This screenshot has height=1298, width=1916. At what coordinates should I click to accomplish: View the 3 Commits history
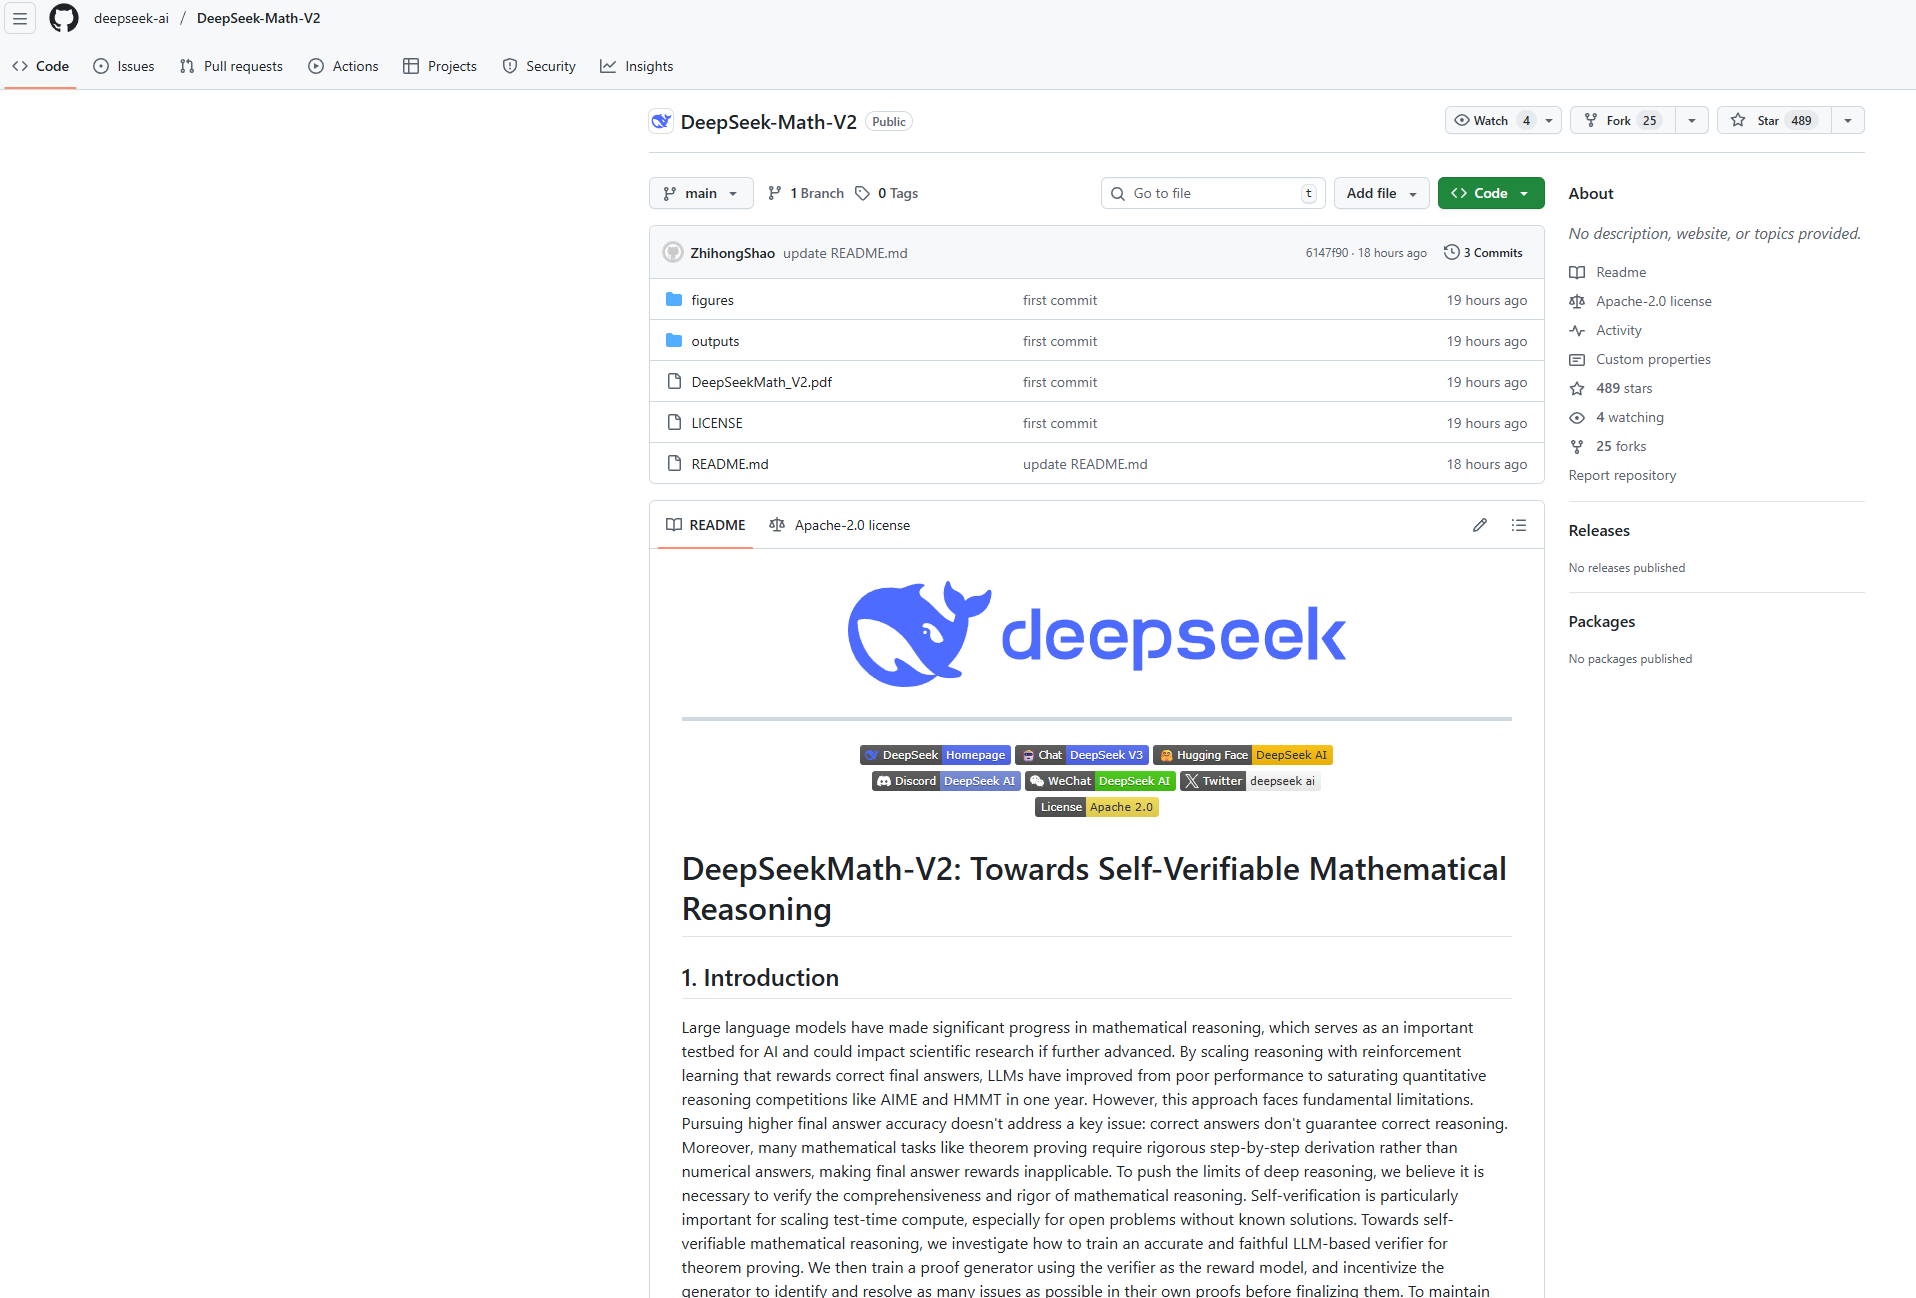[1484, 252]
